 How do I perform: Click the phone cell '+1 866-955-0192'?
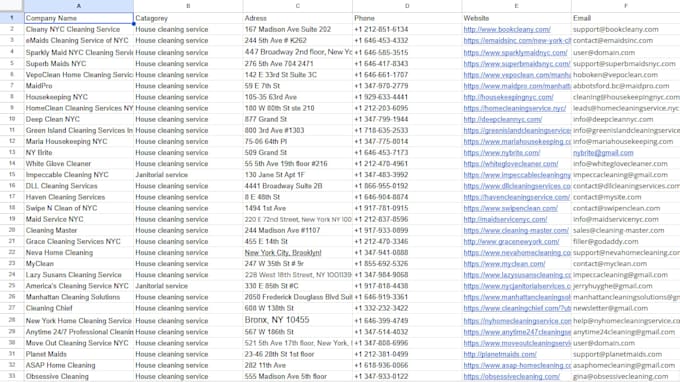coord(407,186)
